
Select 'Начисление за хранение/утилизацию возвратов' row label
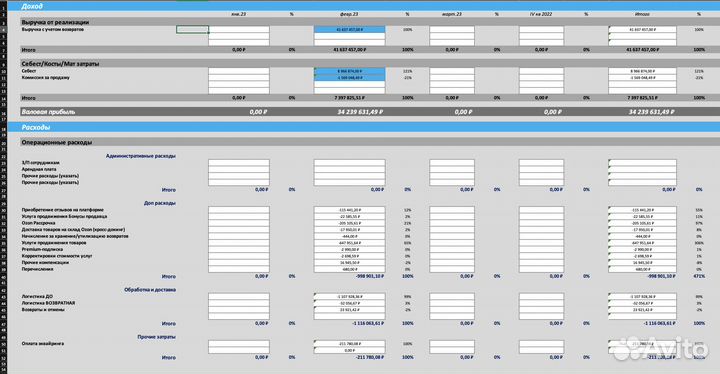point(75,236)
